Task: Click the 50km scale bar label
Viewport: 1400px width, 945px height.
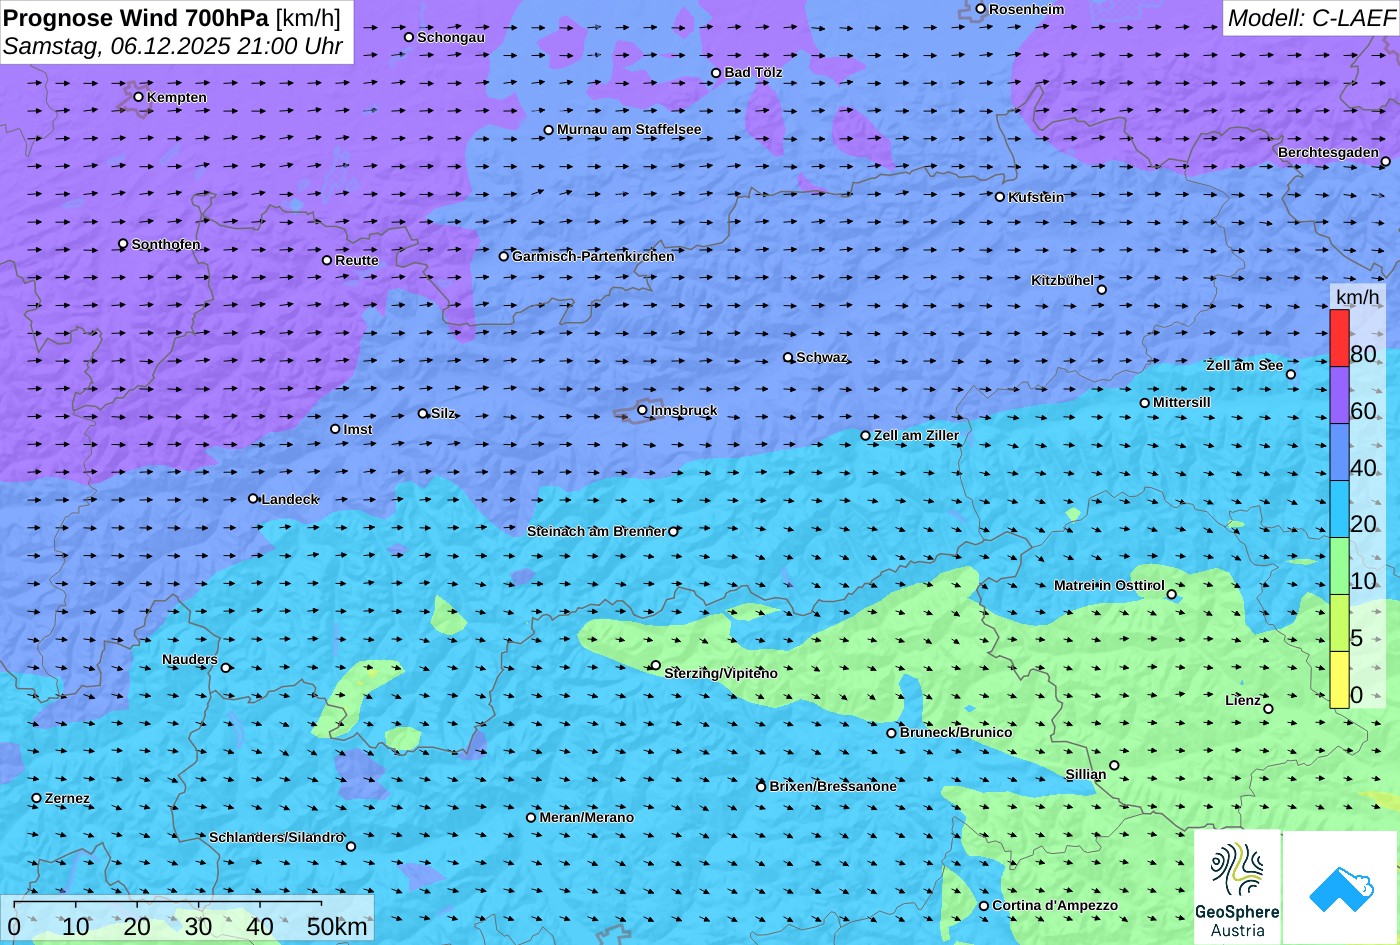Action: (337, 927)
